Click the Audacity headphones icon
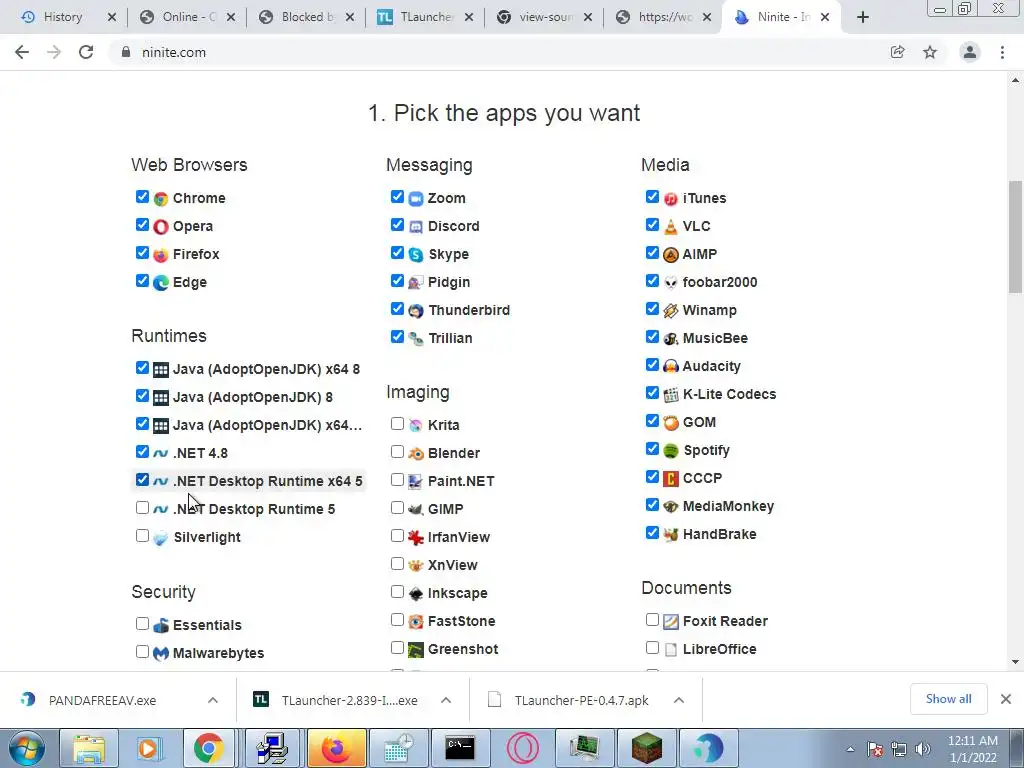The image size is (1024, 768). [670, 366]
